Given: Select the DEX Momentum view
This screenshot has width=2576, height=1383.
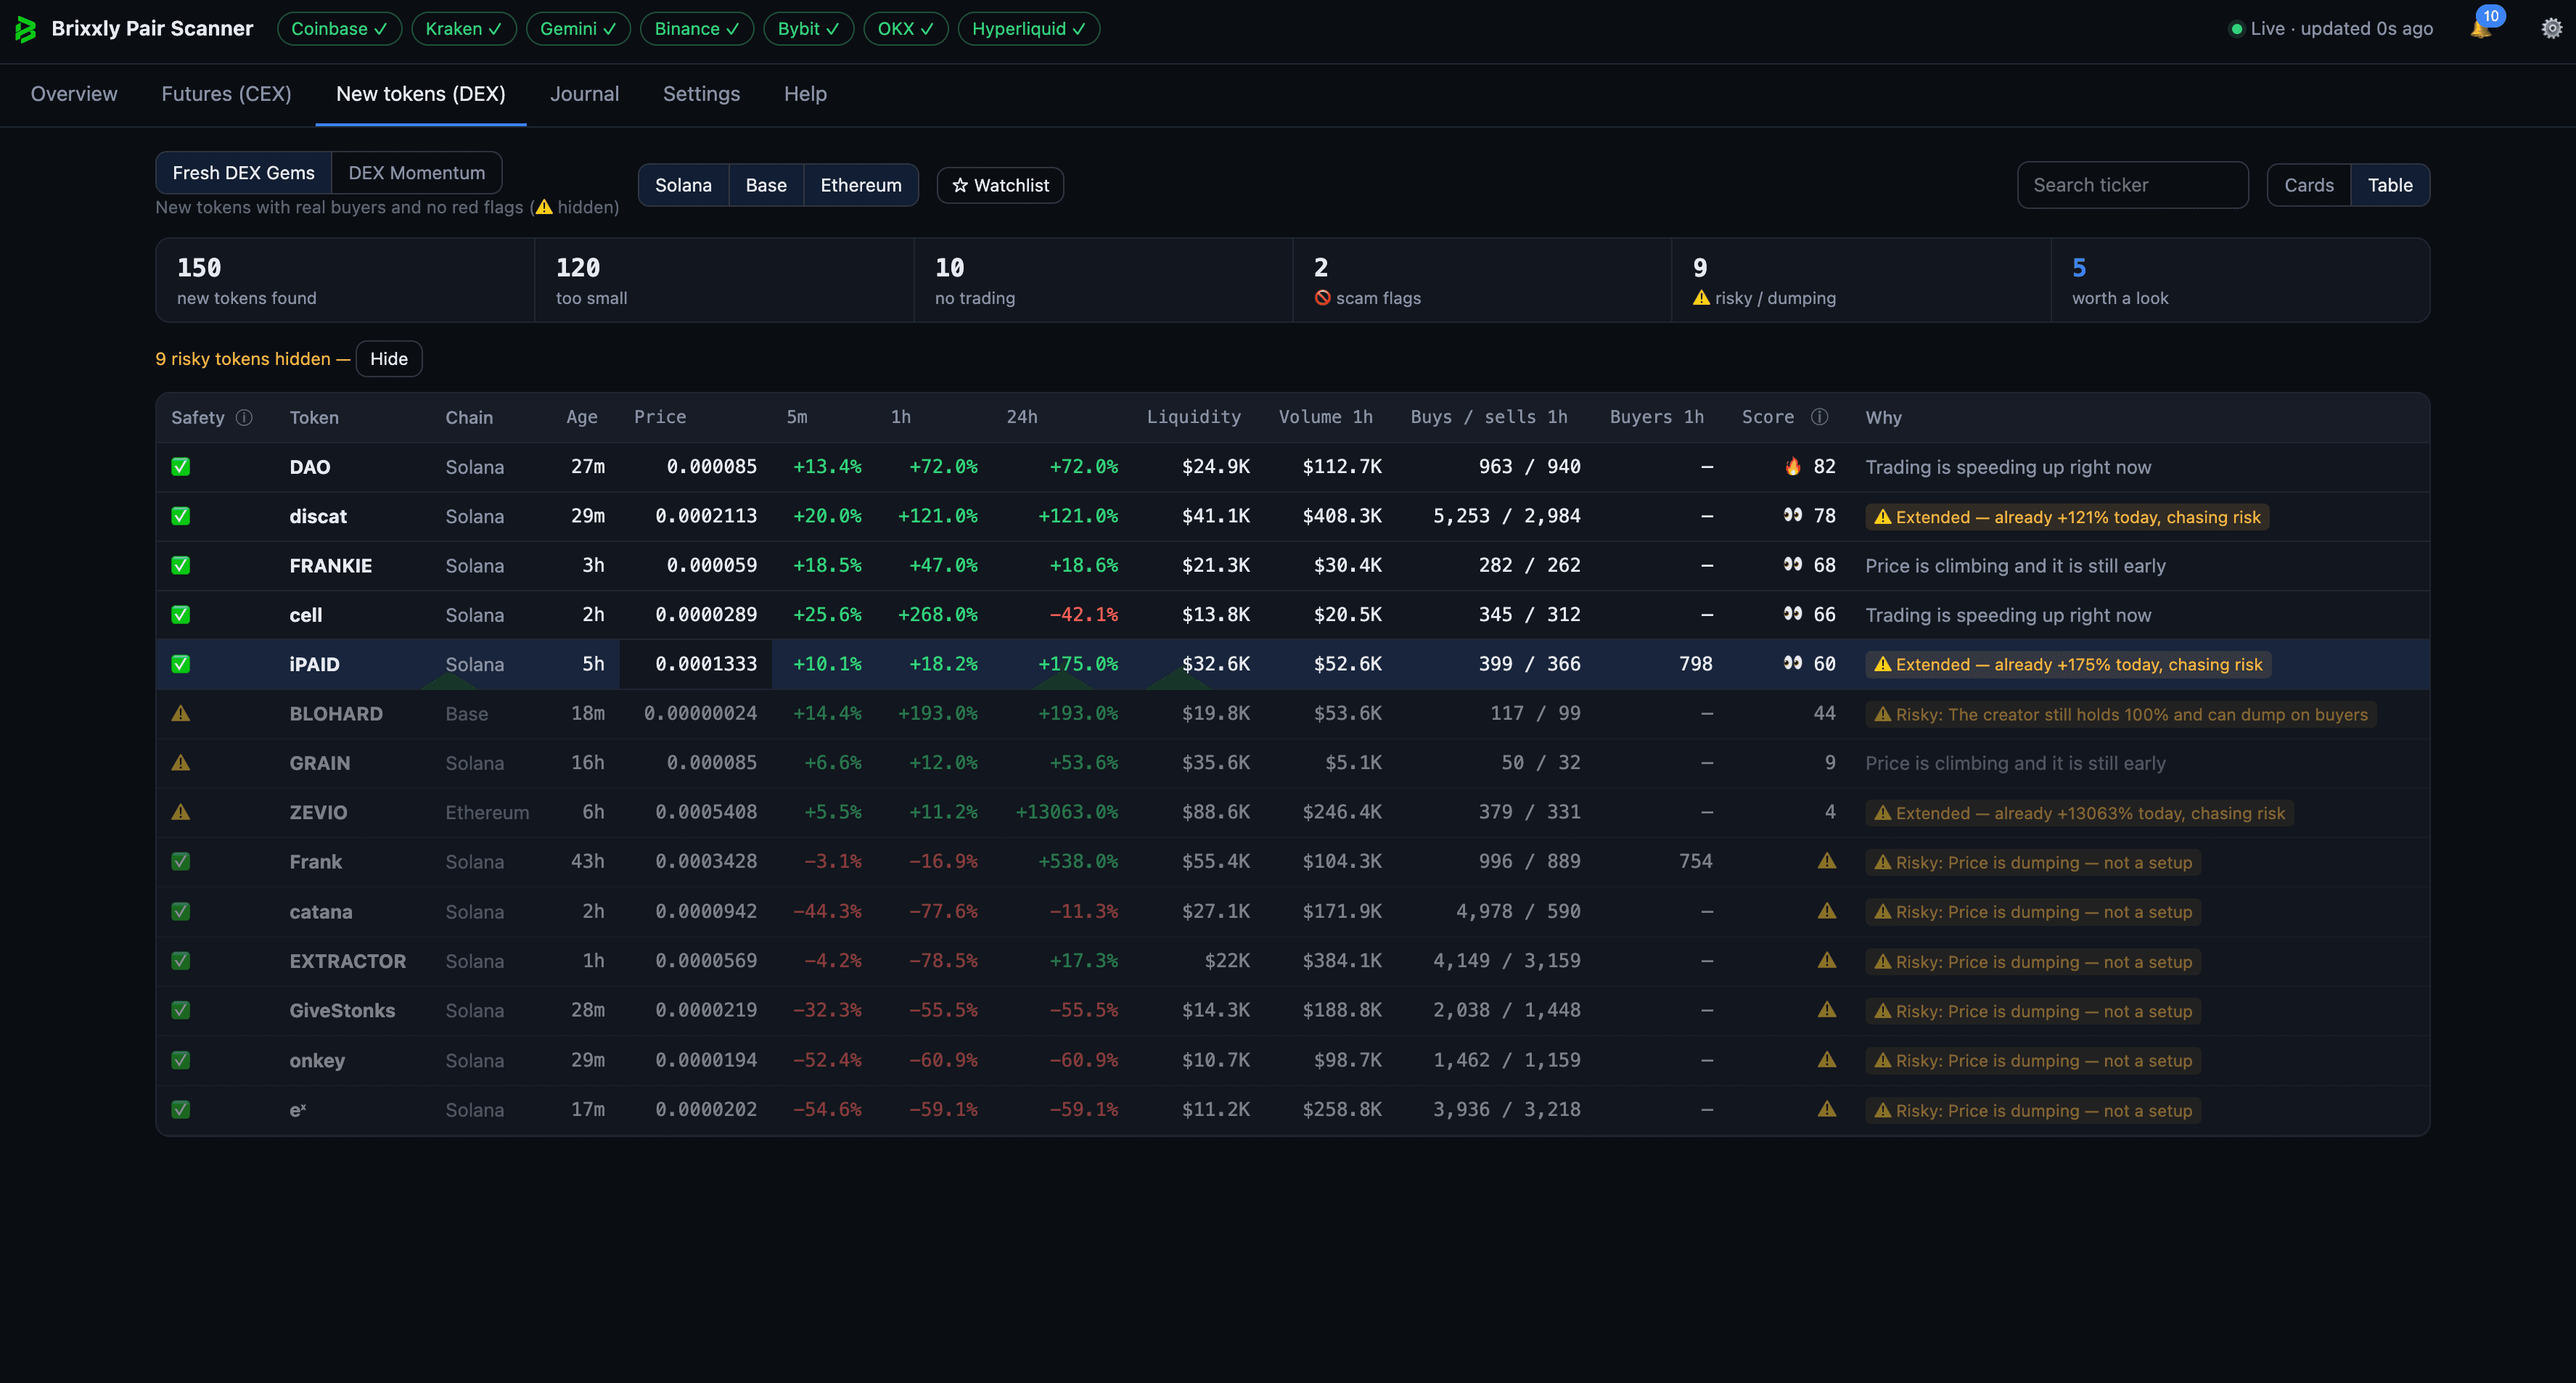Looking at the screenshot, I should (417, 173).
